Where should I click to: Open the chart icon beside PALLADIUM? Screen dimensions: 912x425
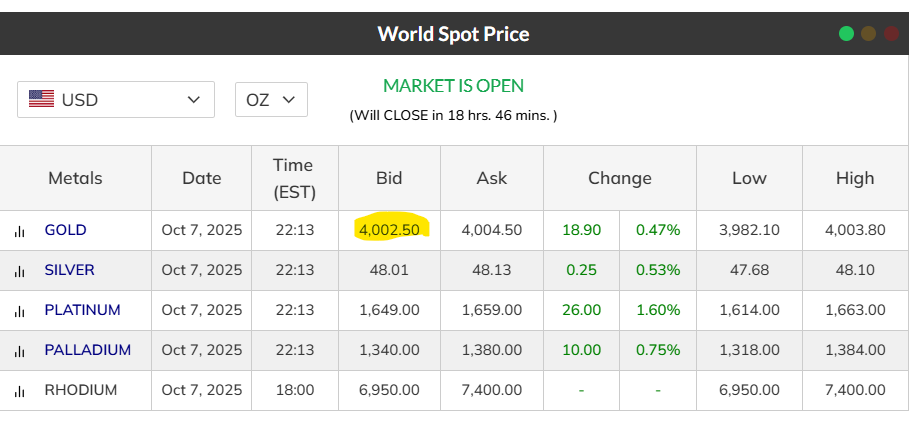pos(19,351)
